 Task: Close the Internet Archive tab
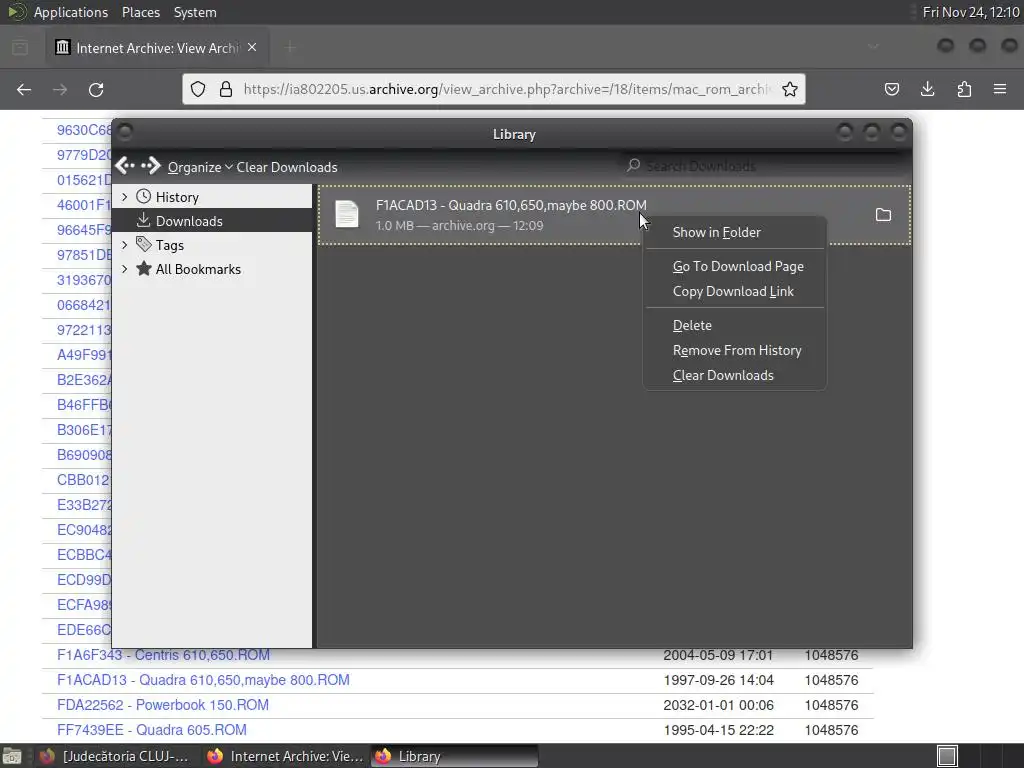point(252,47)
